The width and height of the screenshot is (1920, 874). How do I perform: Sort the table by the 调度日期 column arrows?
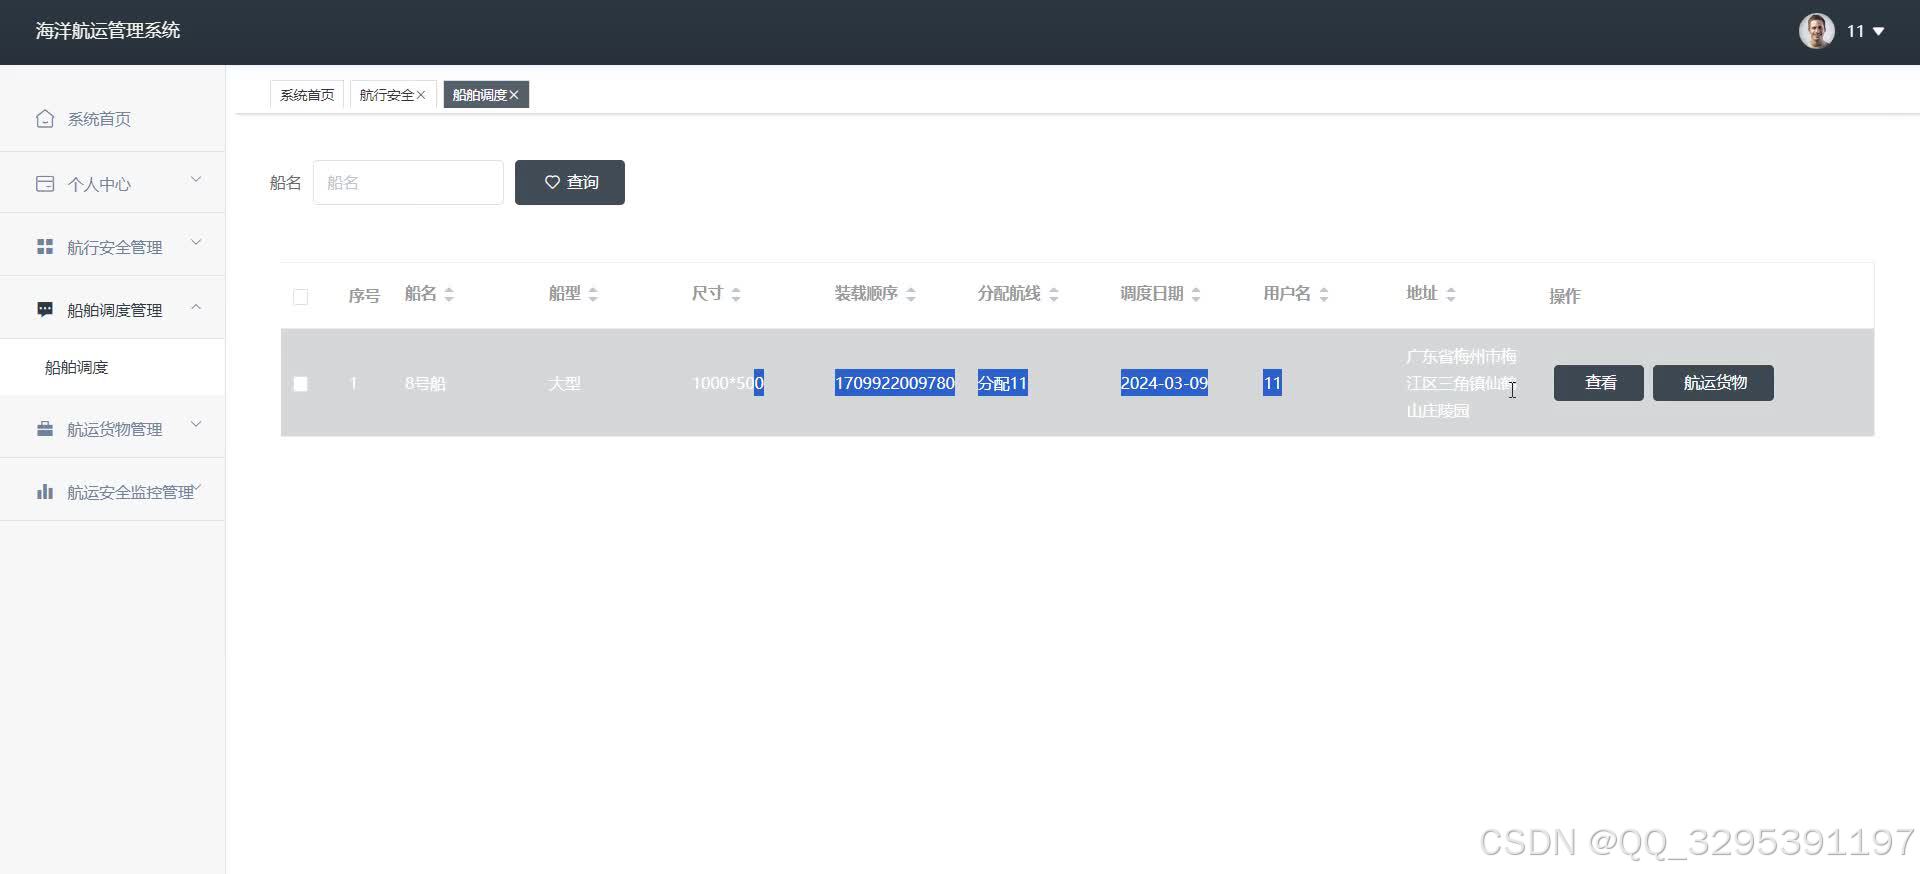coord(1196,294)
